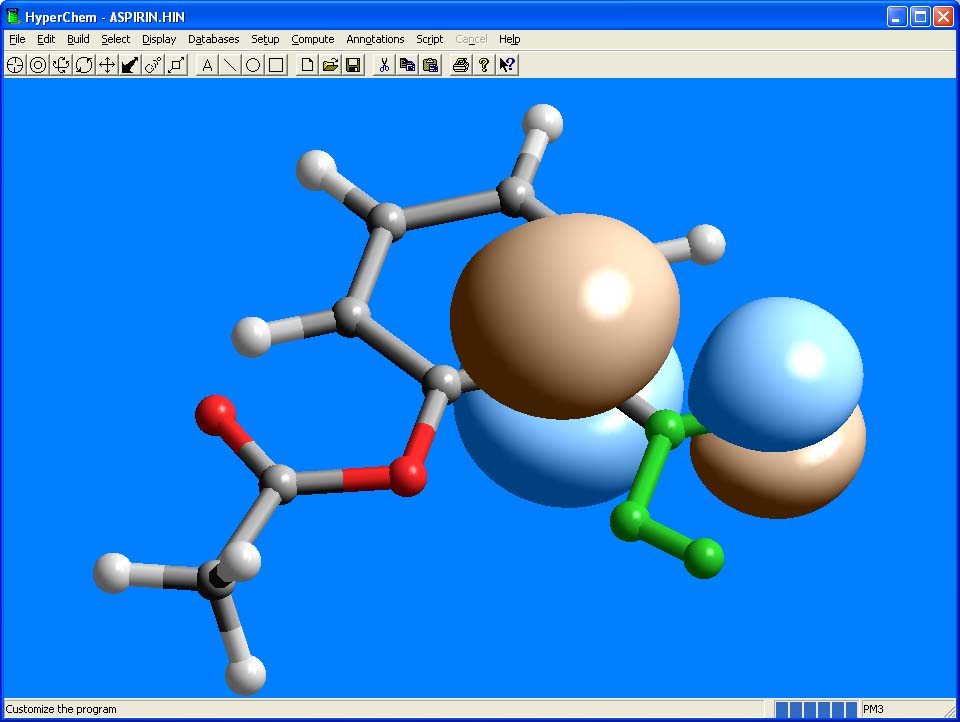
Task: Open the File menu
Action: point(17,39)
